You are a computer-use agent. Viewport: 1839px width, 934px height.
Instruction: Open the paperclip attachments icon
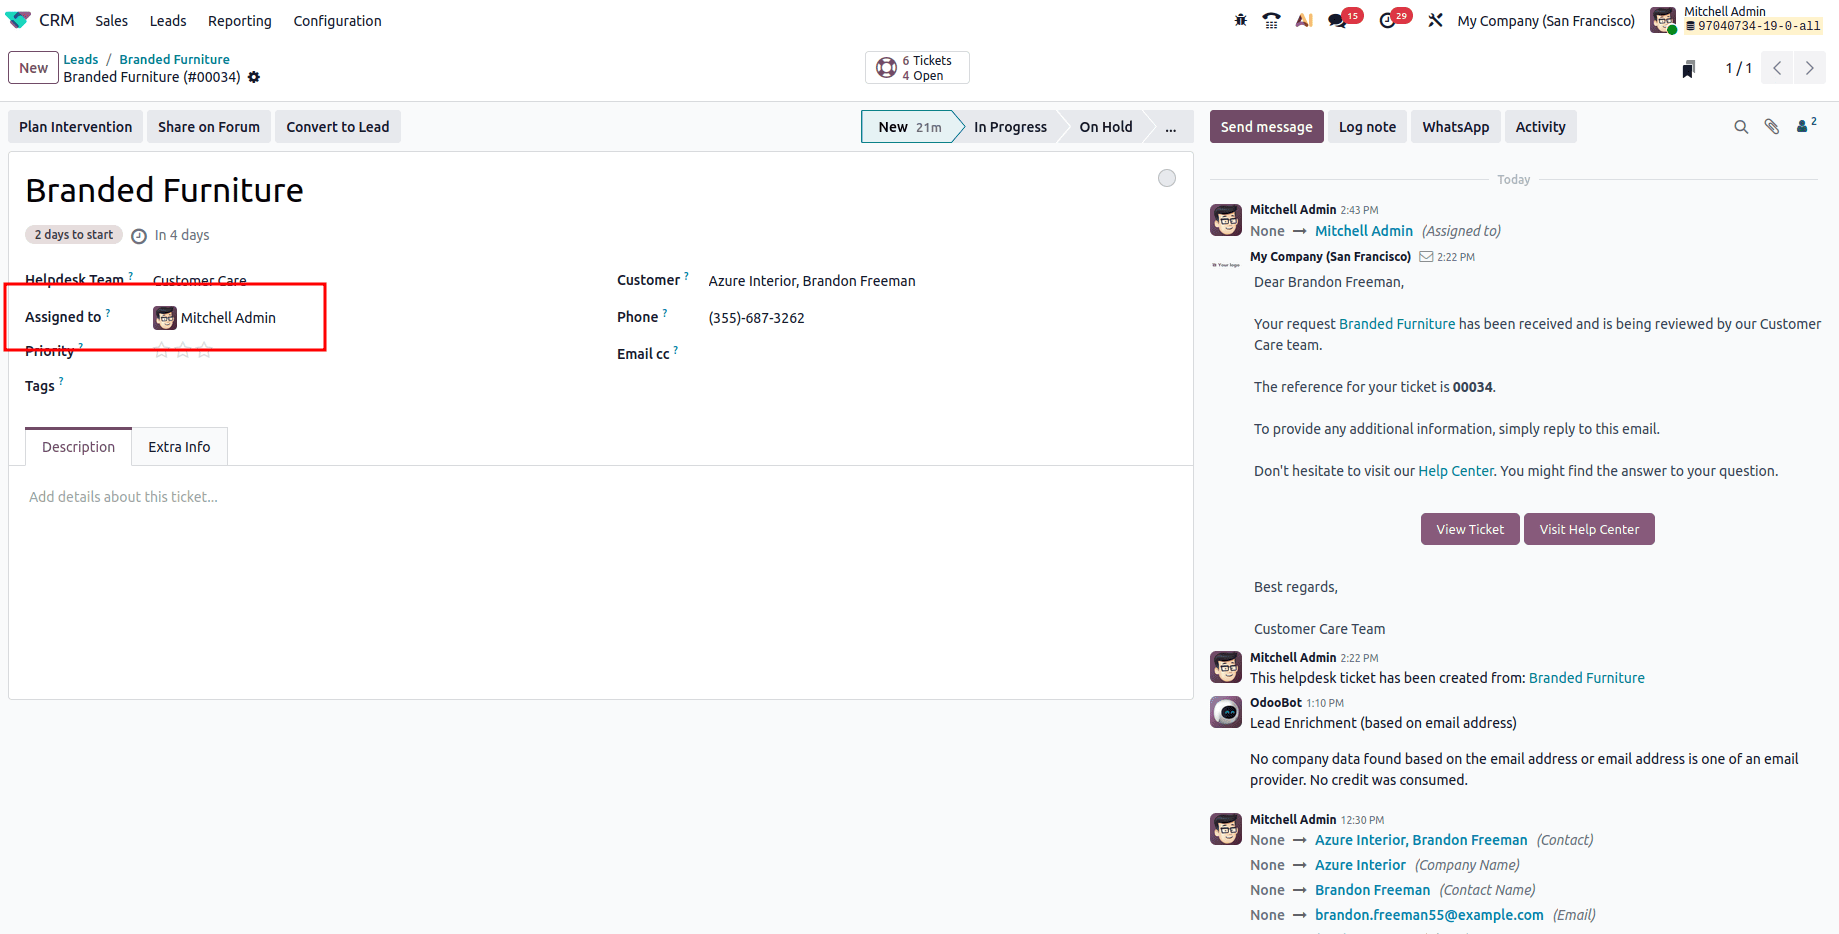(x=1771, y=126)
